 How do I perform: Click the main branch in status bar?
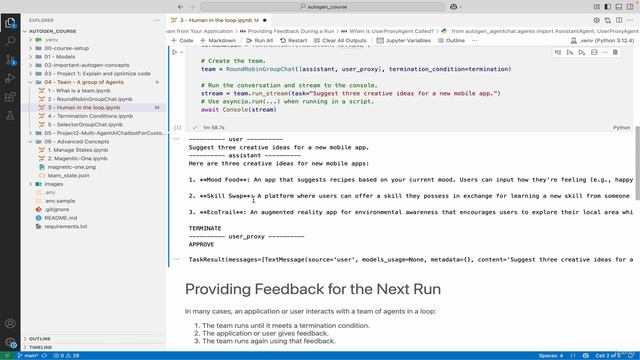pyautogui.click(x=27, y=356)
